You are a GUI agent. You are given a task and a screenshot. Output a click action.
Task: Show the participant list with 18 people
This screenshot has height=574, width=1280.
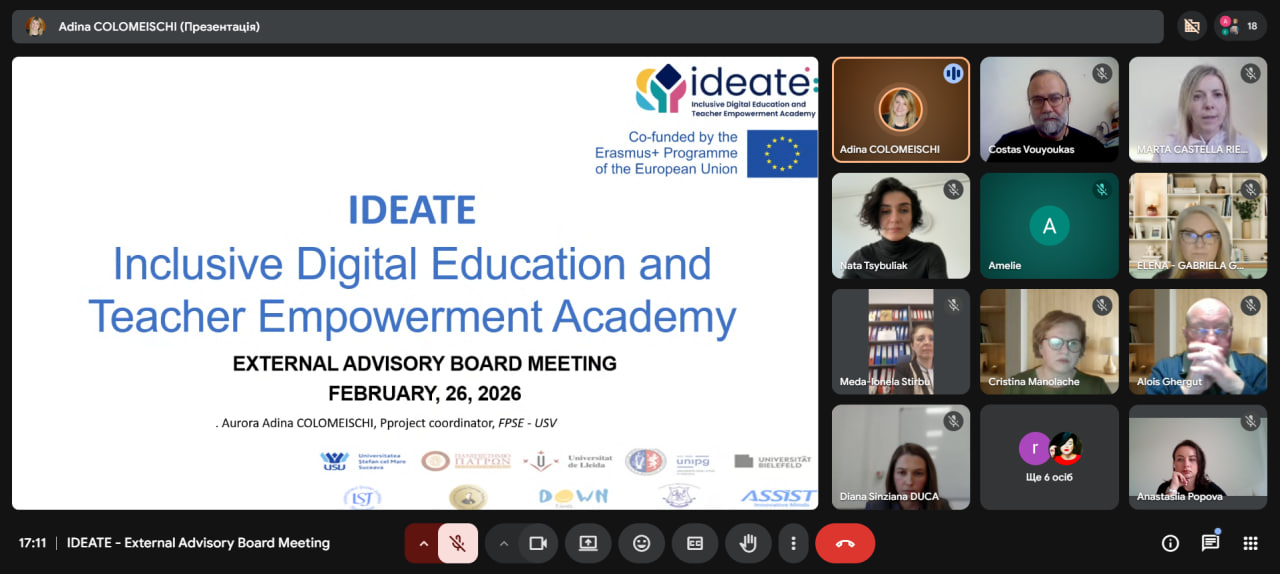coord(1240,26)
